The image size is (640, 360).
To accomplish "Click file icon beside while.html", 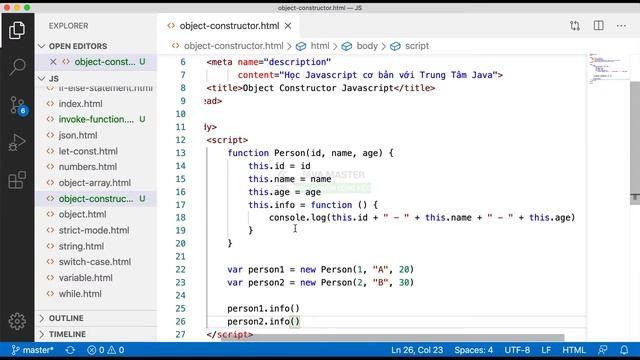I will pyautogui.click(x=50, y=293).
